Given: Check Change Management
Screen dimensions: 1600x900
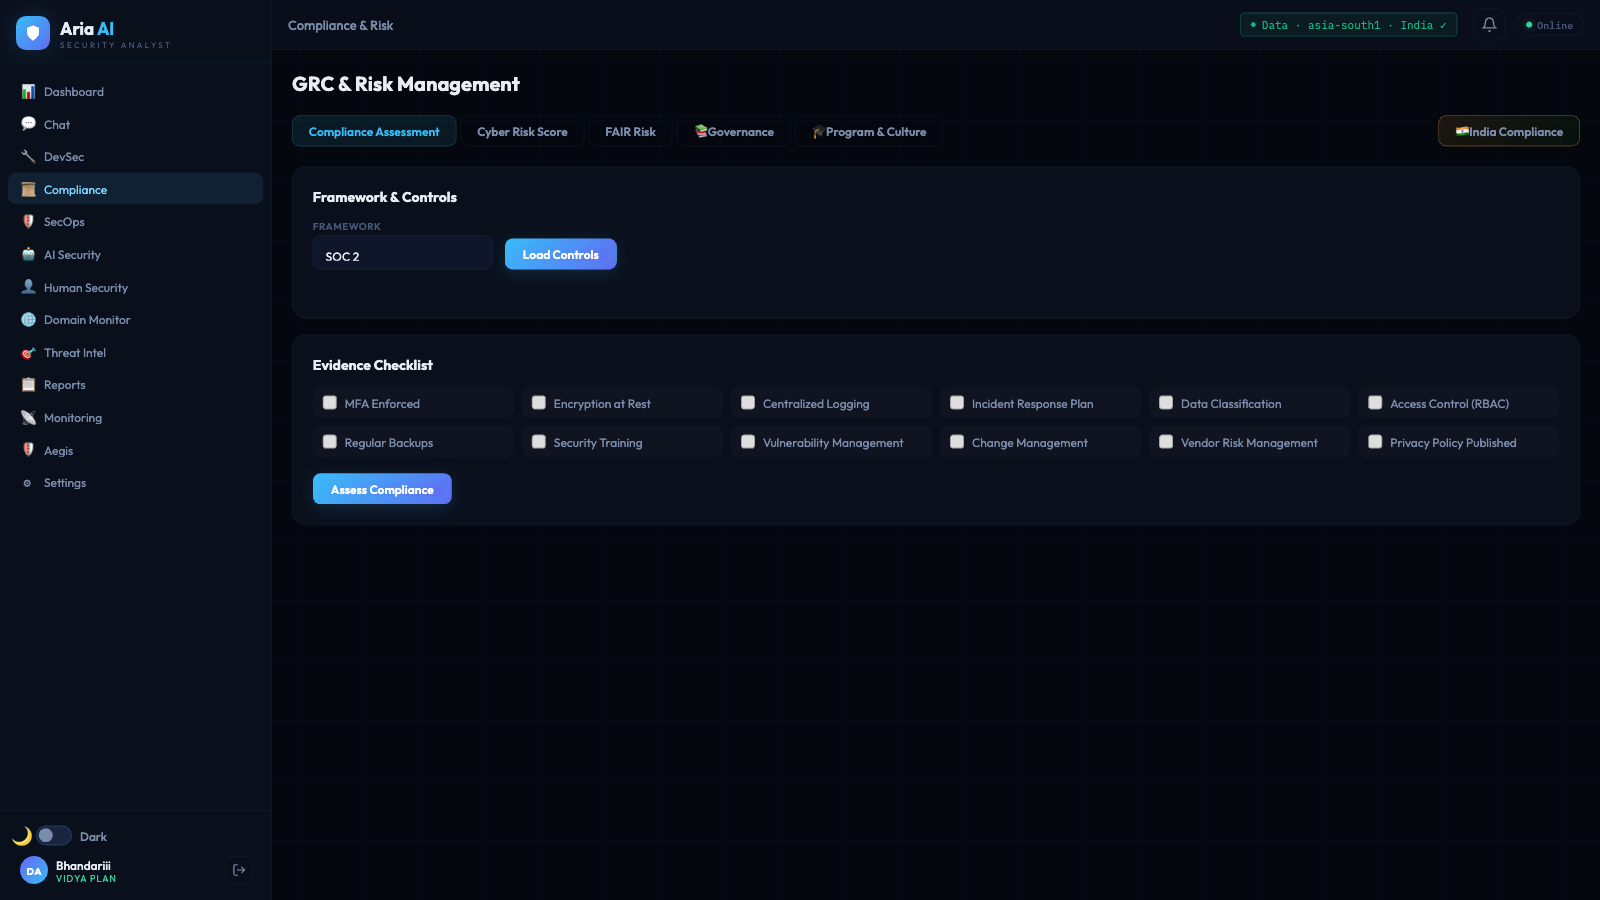Looking at the screenshot, I should click(957, 442).
